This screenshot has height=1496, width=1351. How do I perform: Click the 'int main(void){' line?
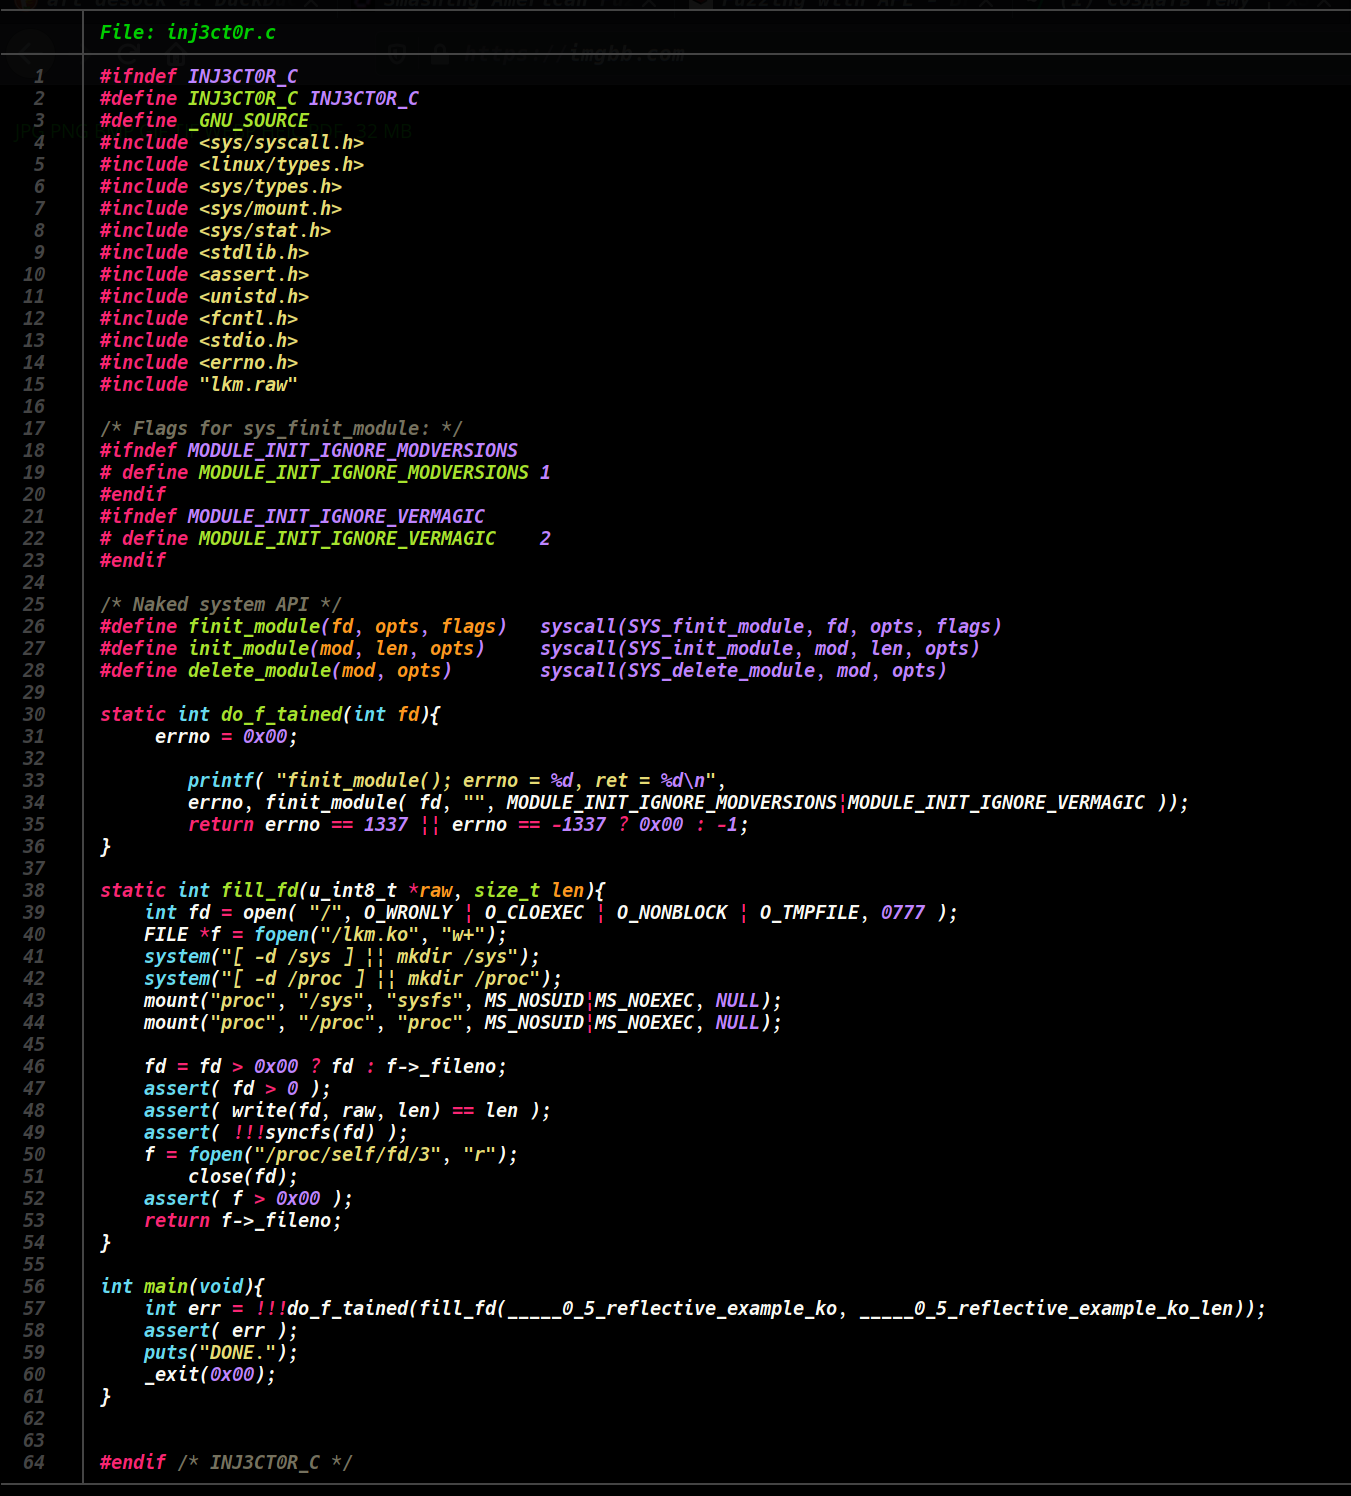[x=183, y=1286]
